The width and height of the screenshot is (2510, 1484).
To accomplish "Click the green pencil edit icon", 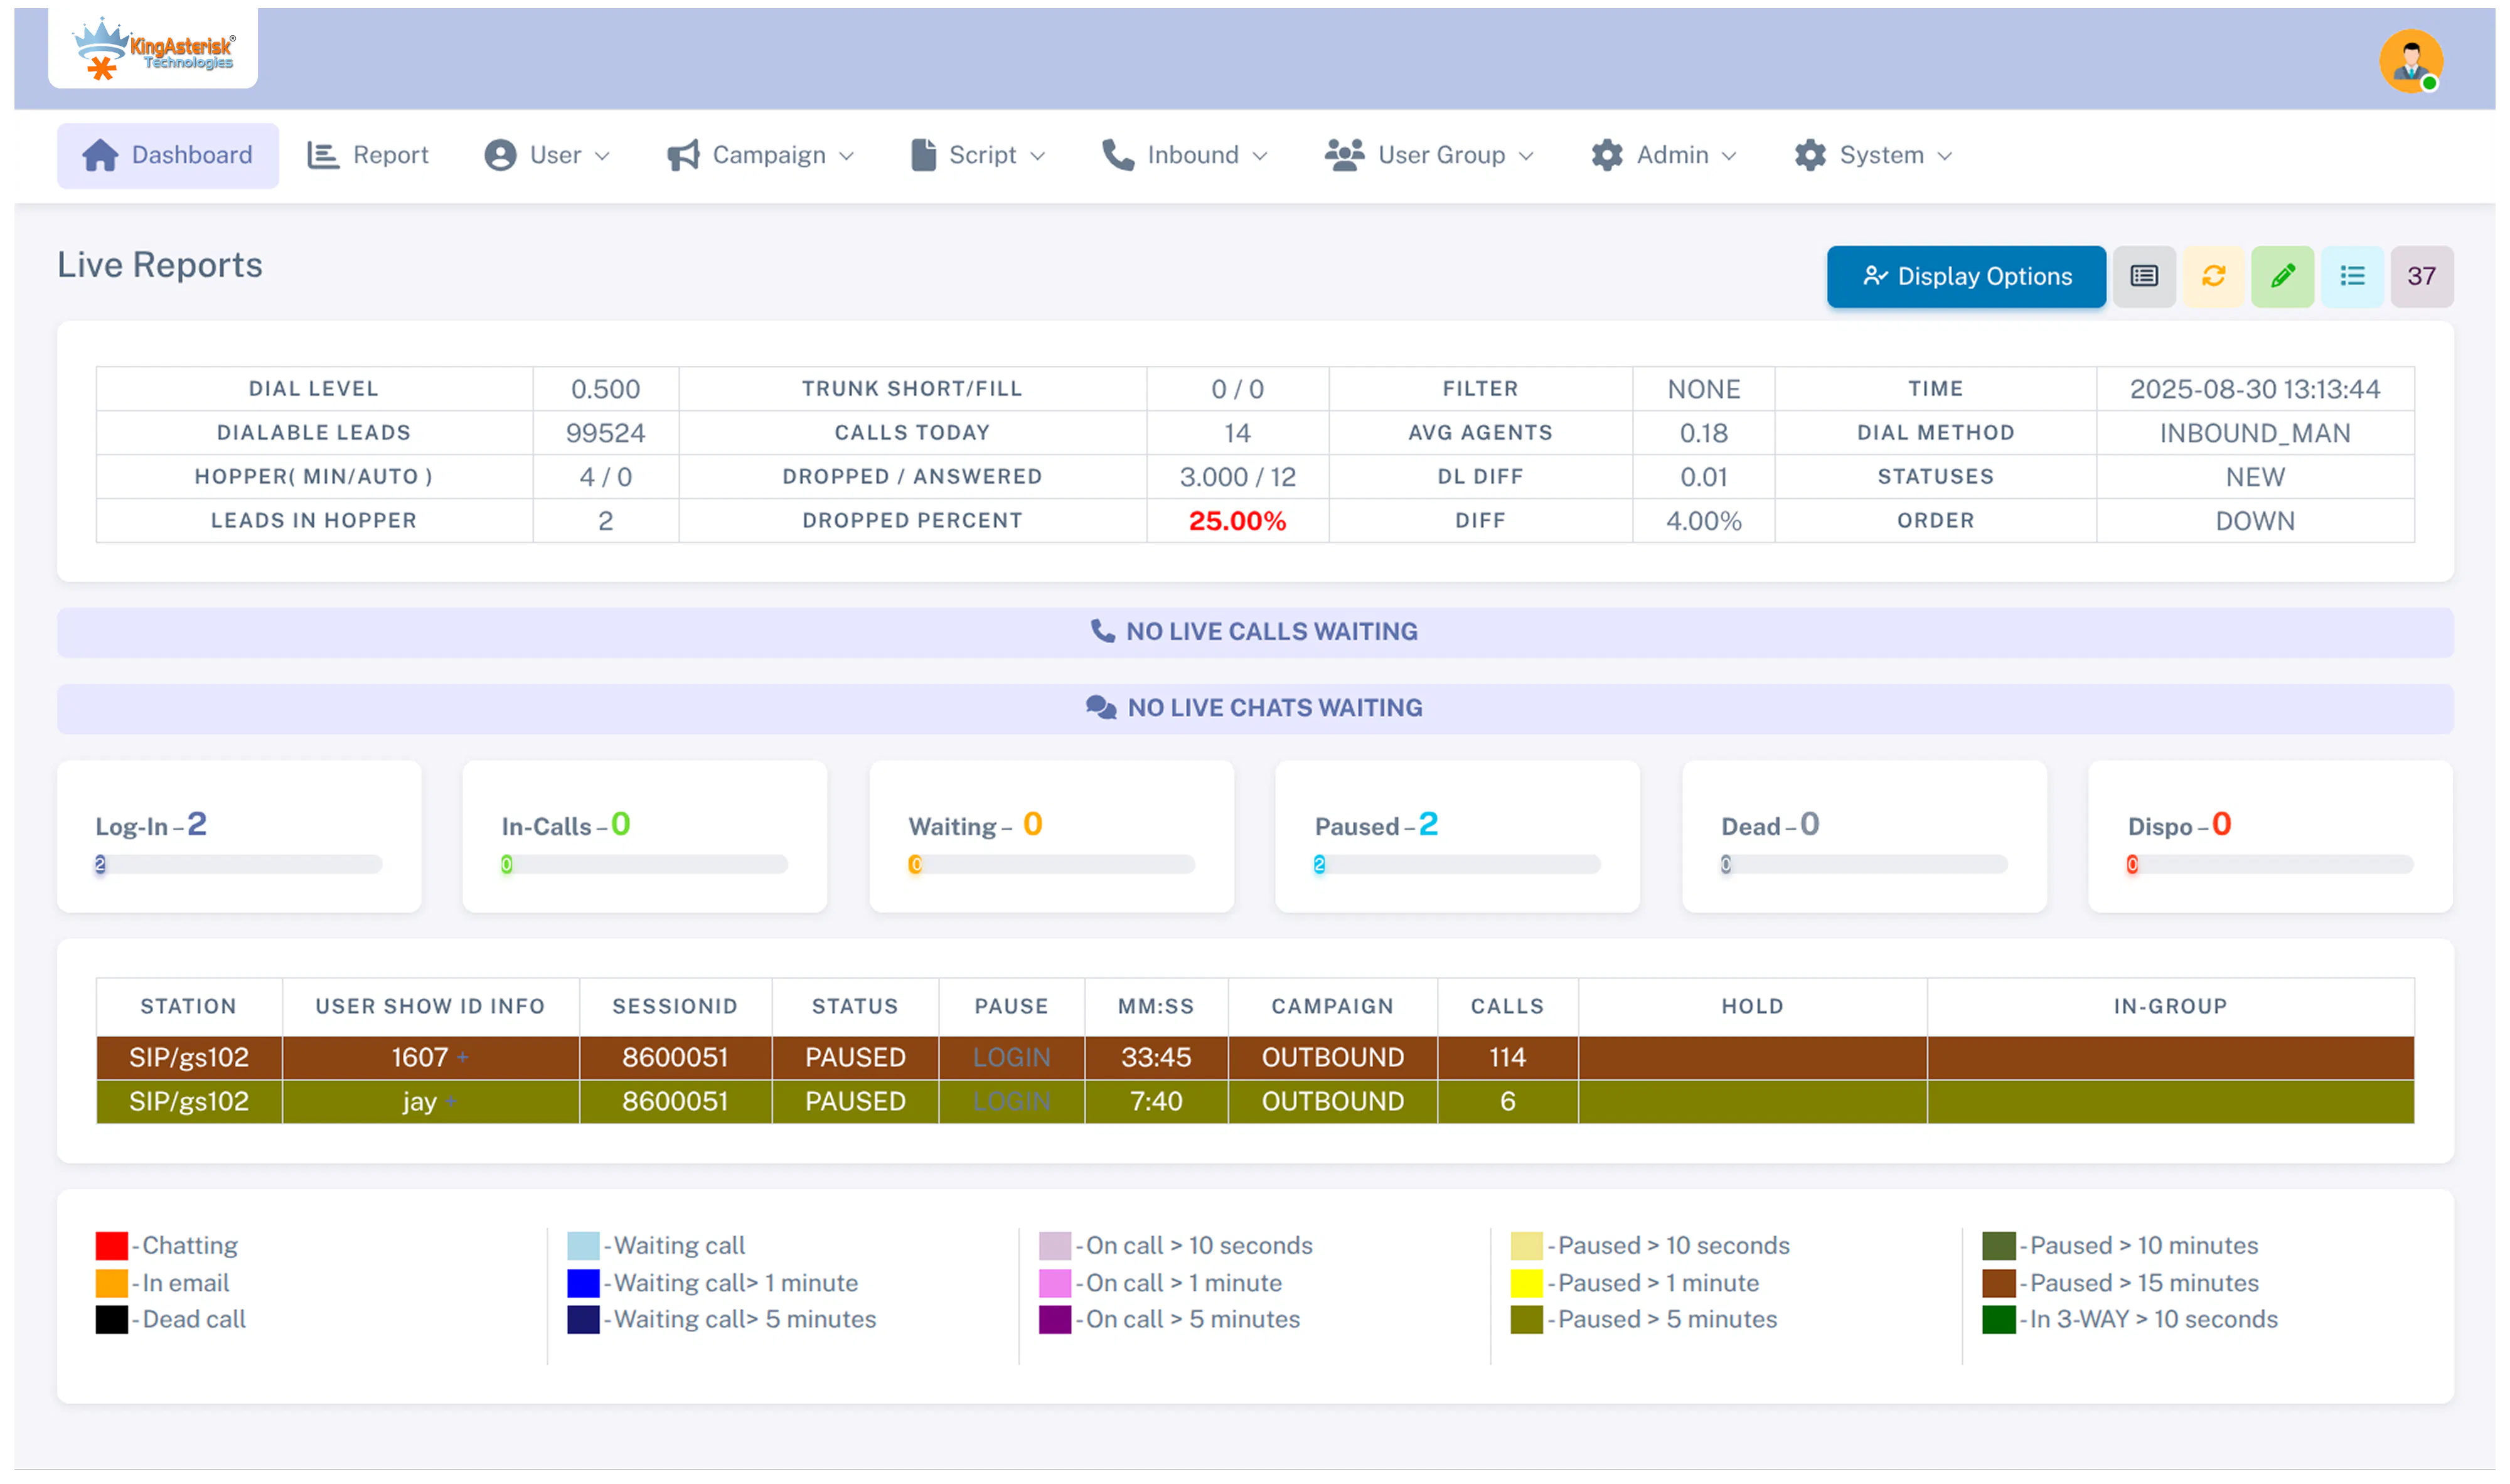I will pyautogui.click(x=2282, y=276).
